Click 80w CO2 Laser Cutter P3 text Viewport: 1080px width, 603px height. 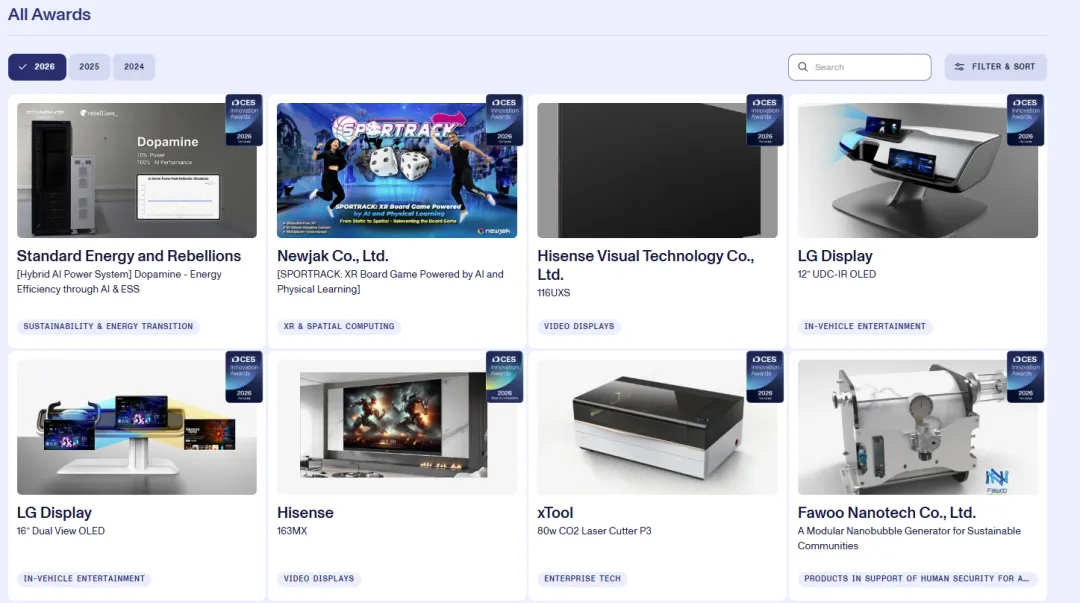click(594, 531)
